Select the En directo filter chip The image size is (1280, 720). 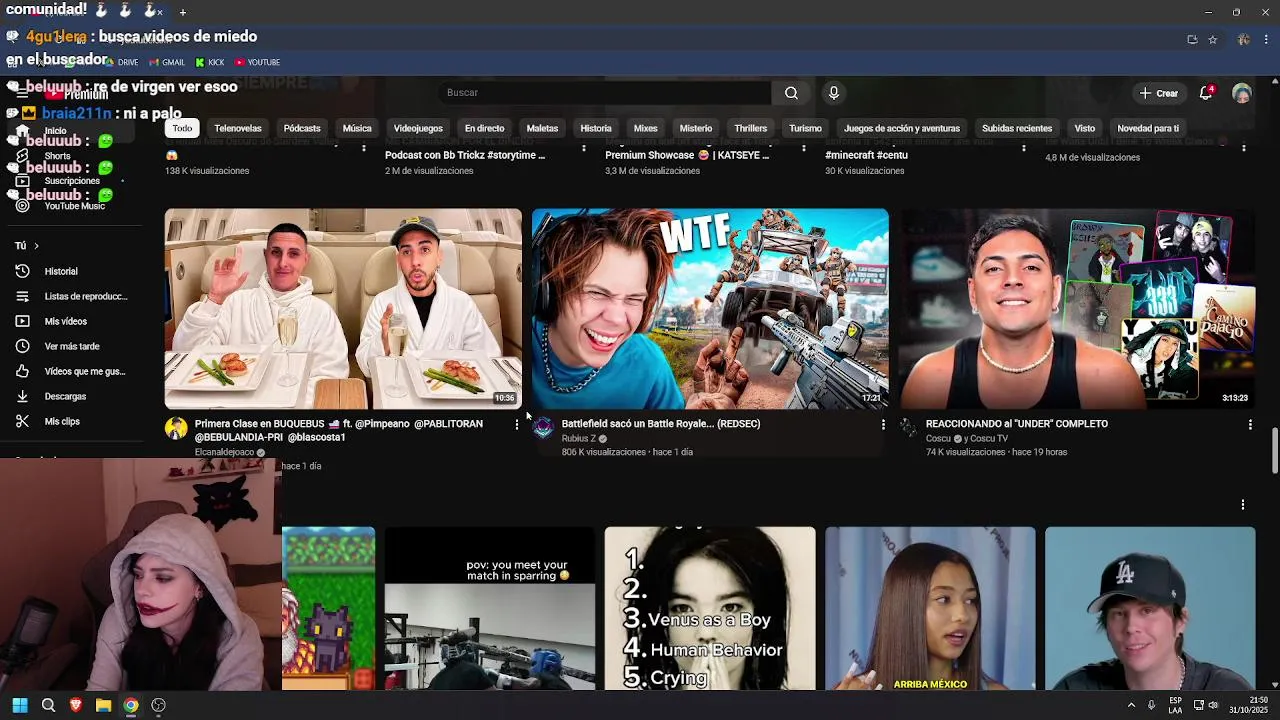484,128
